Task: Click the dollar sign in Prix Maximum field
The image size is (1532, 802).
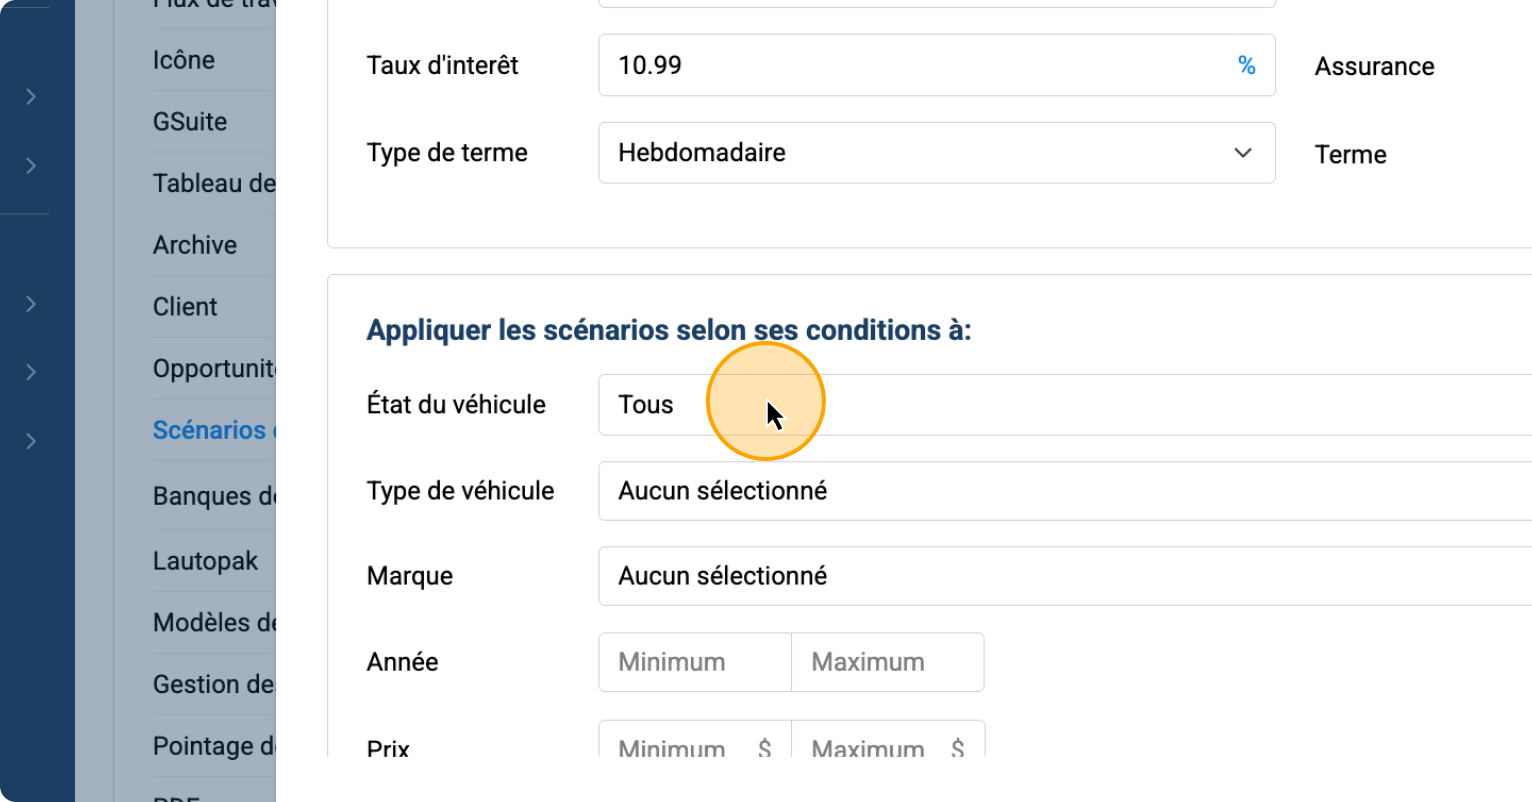Action: coord(957,747)
